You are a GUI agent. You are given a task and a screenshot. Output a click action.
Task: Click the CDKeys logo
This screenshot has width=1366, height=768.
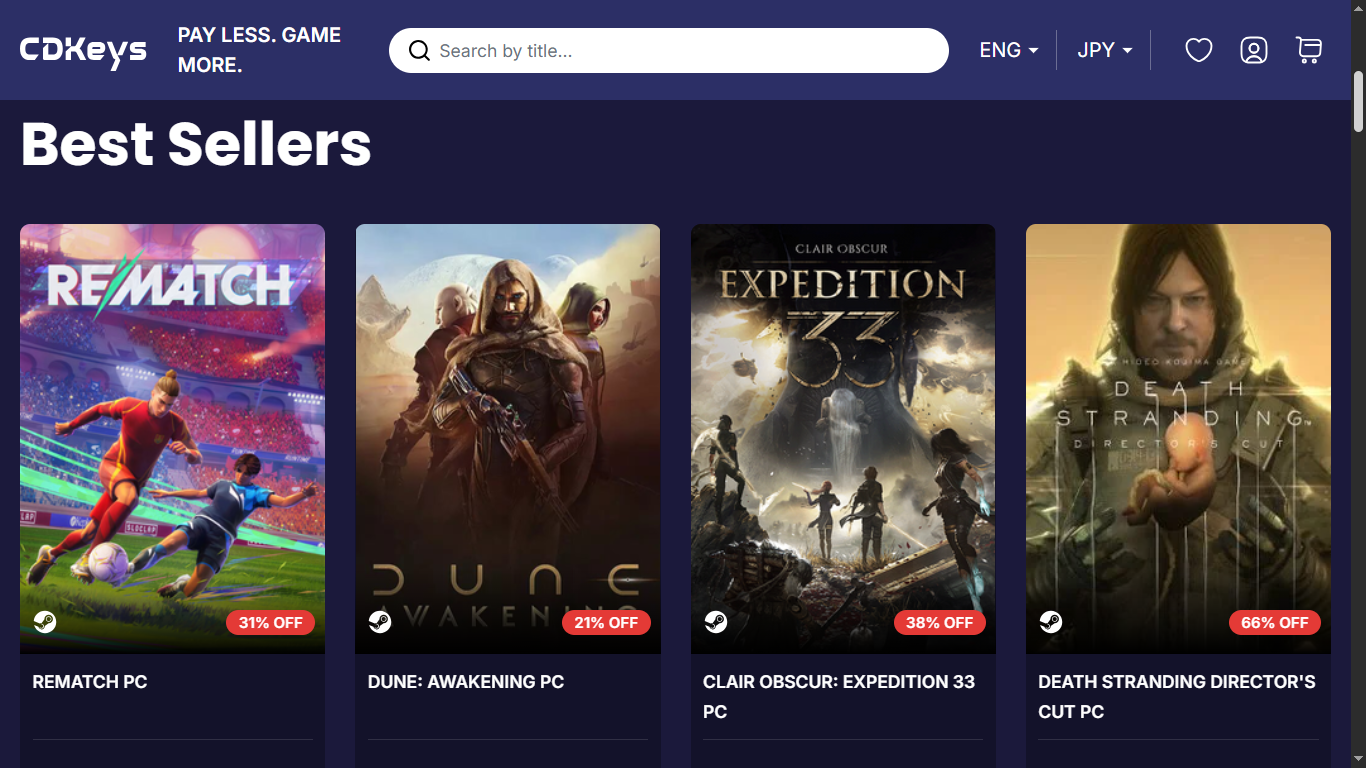pos(83,50)
